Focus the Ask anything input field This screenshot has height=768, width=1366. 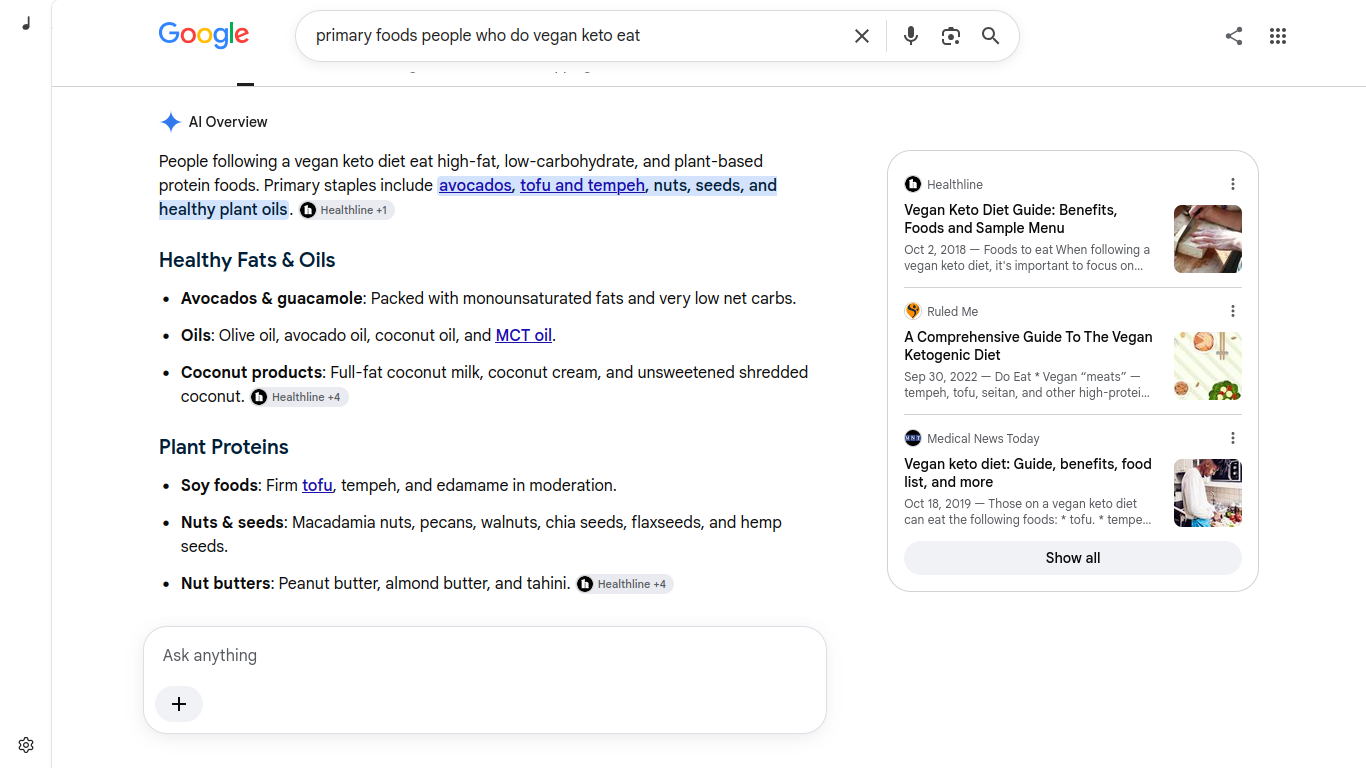click(x=485, y=655)
